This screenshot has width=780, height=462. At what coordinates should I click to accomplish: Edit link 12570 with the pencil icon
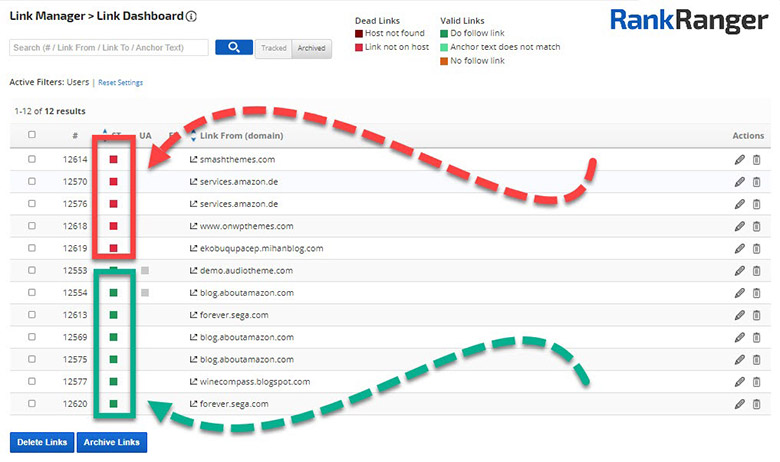pos(740,182)
